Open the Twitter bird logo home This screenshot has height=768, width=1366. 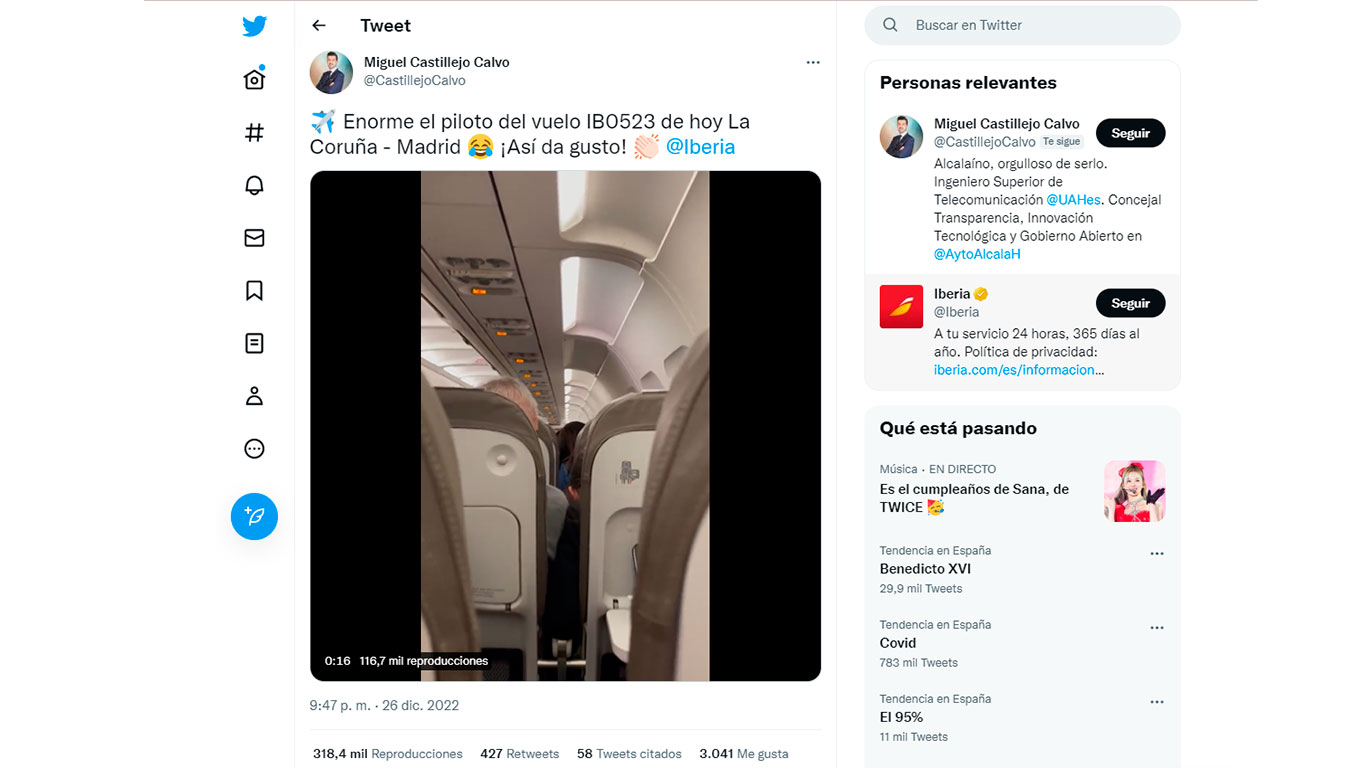[255, 26]
